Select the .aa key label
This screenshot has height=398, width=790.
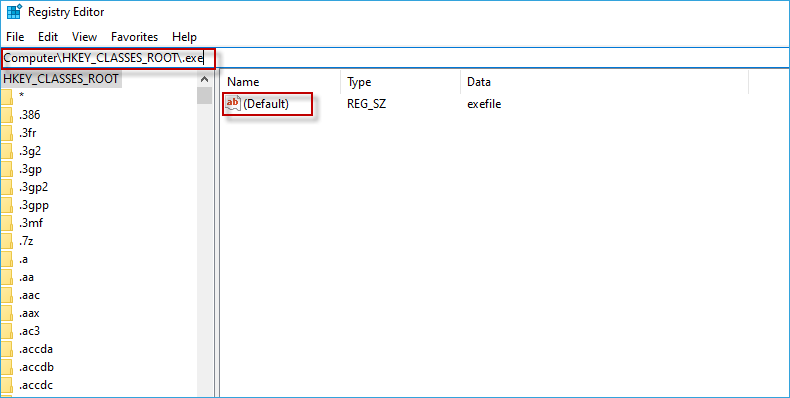26,277
